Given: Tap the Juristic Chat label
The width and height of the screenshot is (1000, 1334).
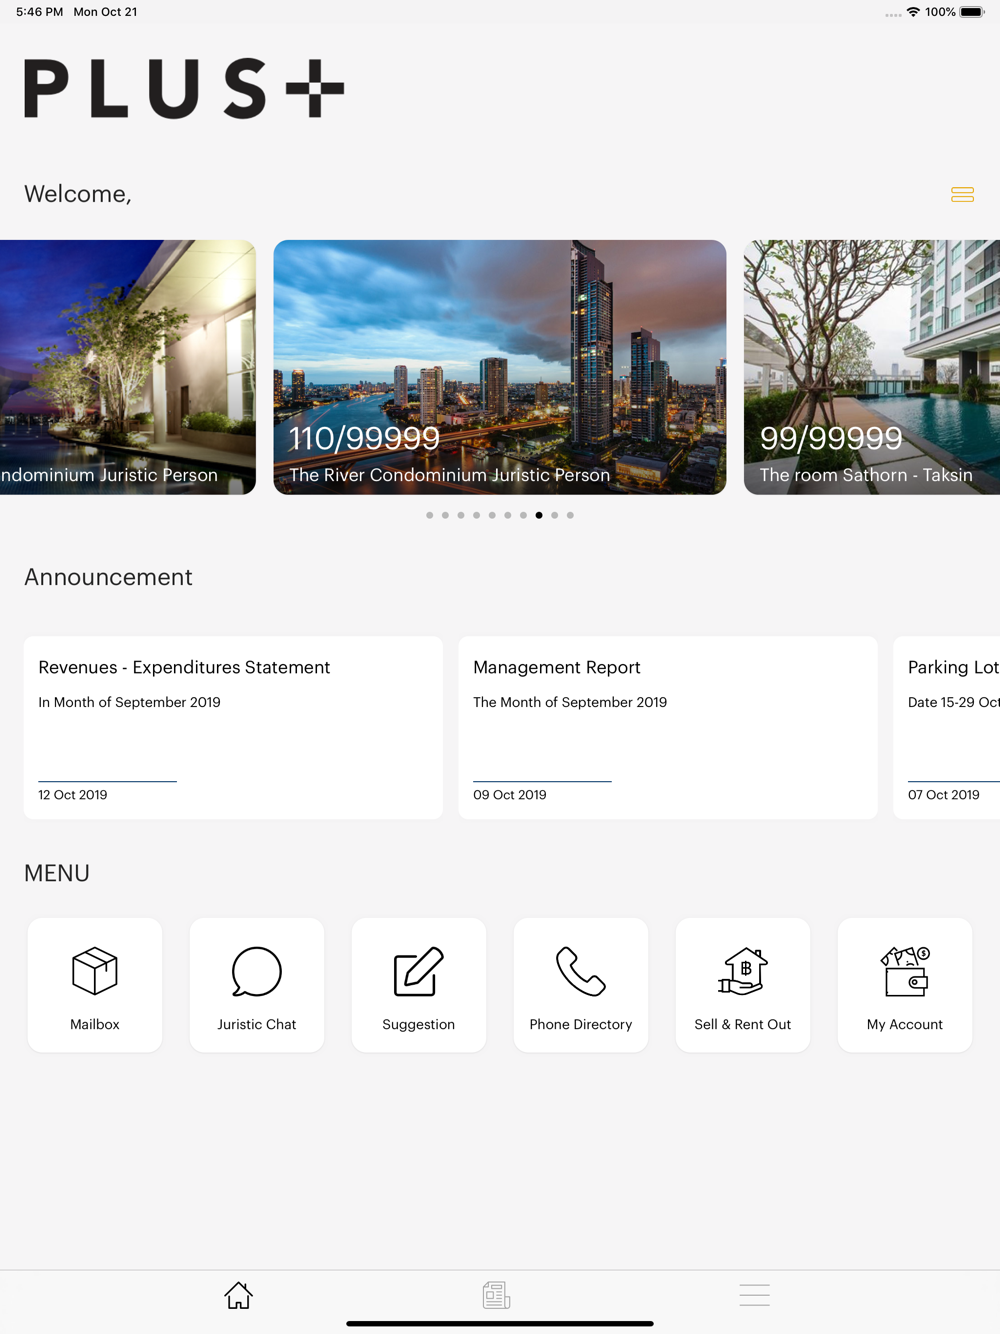Looking at the screenshot, I should pos(257,1024).
